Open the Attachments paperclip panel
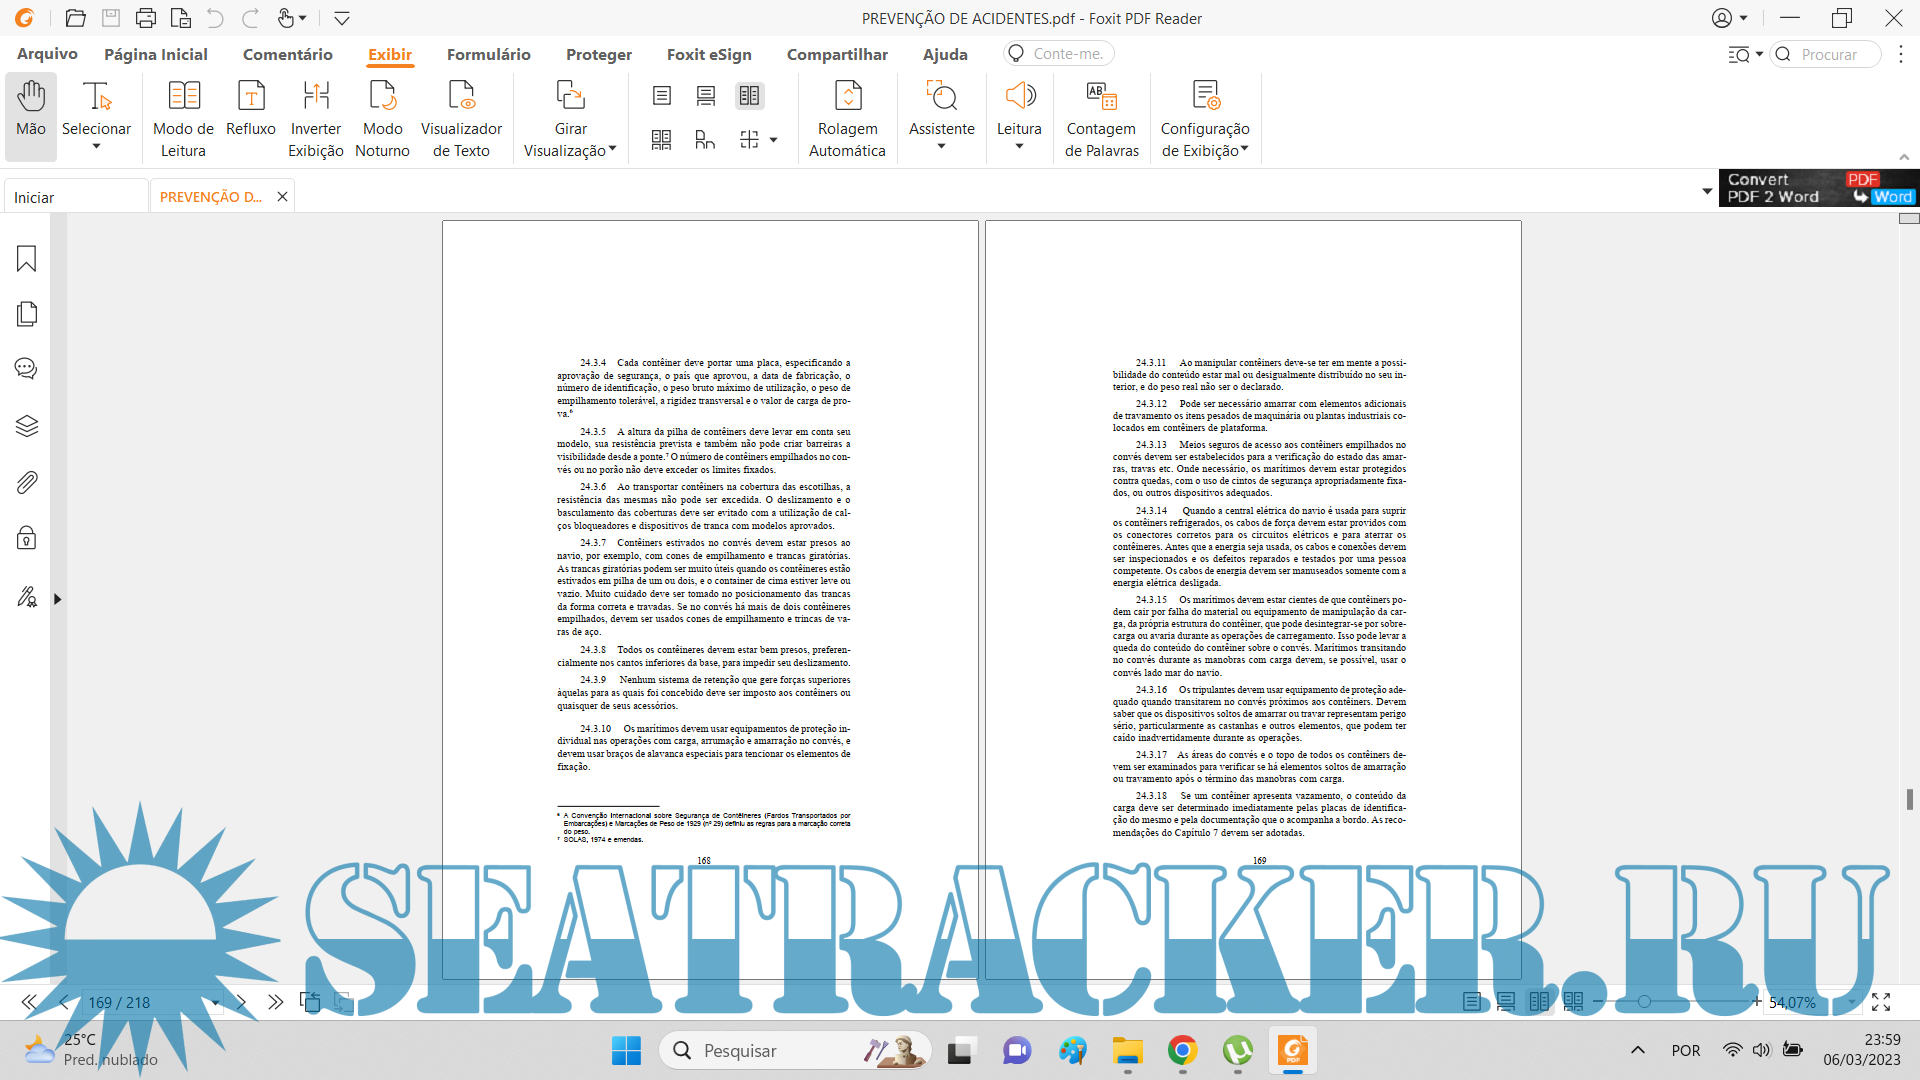 27,483
